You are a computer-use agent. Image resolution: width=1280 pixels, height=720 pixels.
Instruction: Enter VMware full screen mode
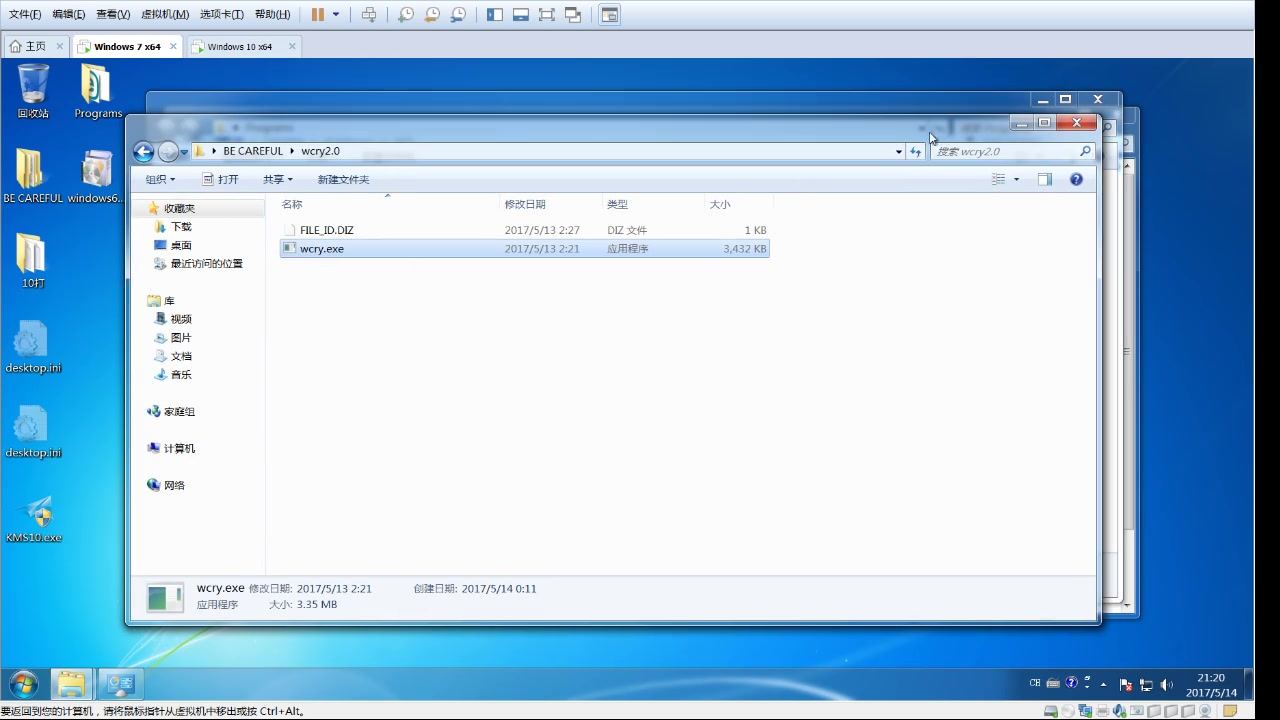pos(547,15)
